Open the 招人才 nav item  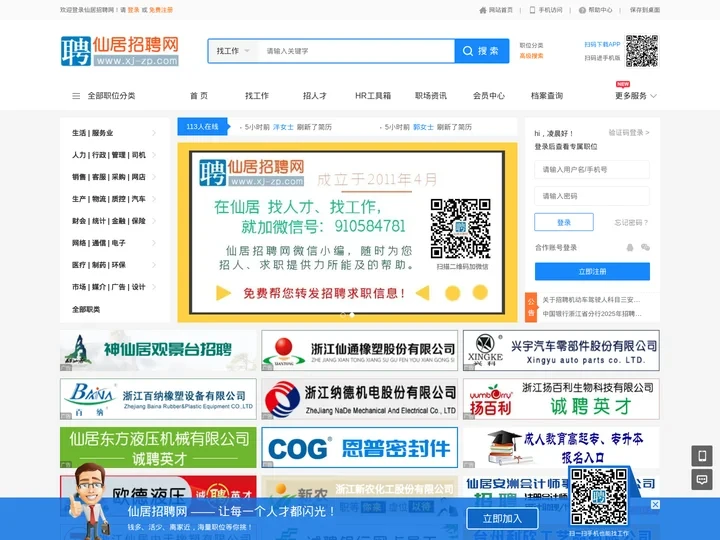pos(315,96)
